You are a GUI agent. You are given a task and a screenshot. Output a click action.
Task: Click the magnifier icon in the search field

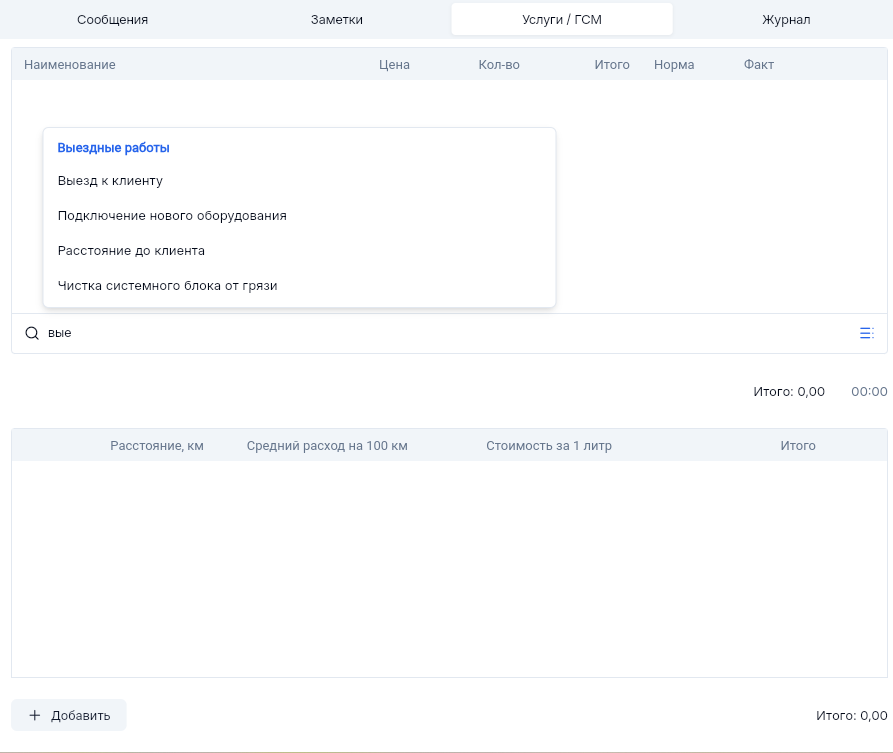click(32, 333)
